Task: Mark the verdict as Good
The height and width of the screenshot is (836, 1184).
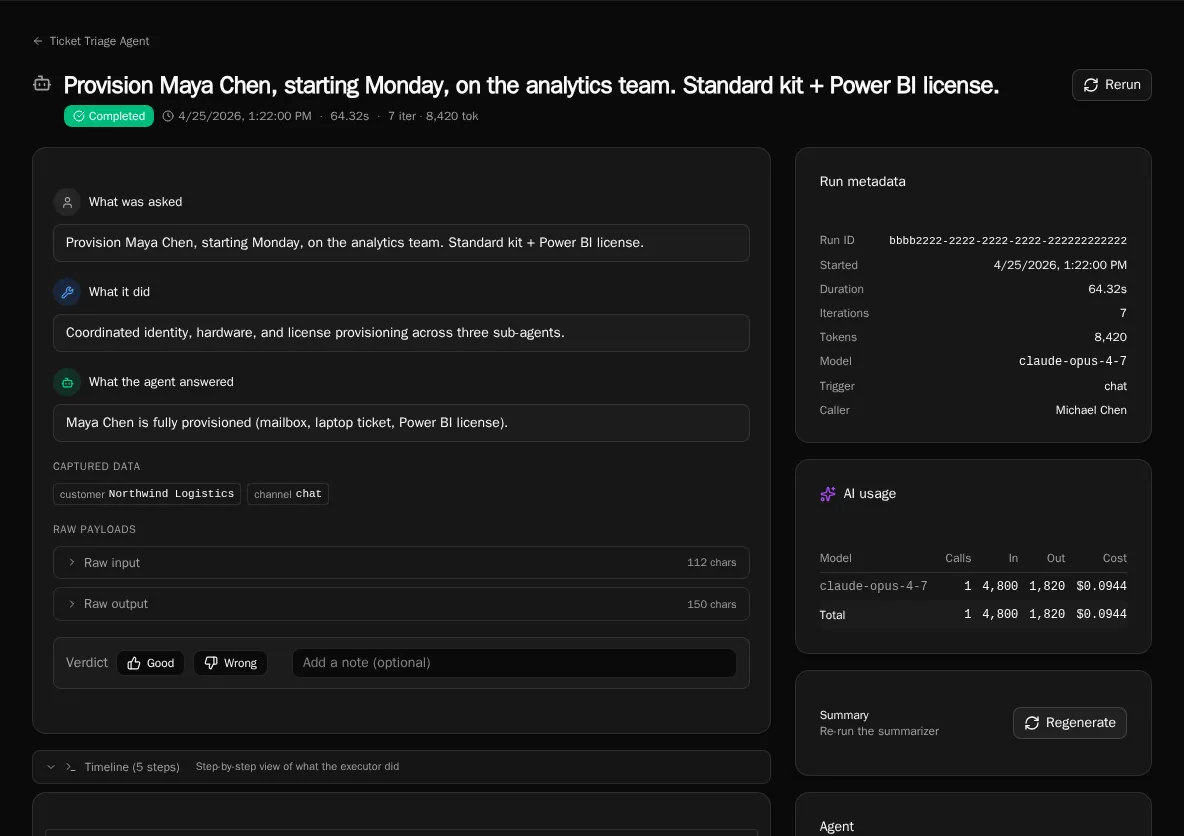Action: [151, 663]
